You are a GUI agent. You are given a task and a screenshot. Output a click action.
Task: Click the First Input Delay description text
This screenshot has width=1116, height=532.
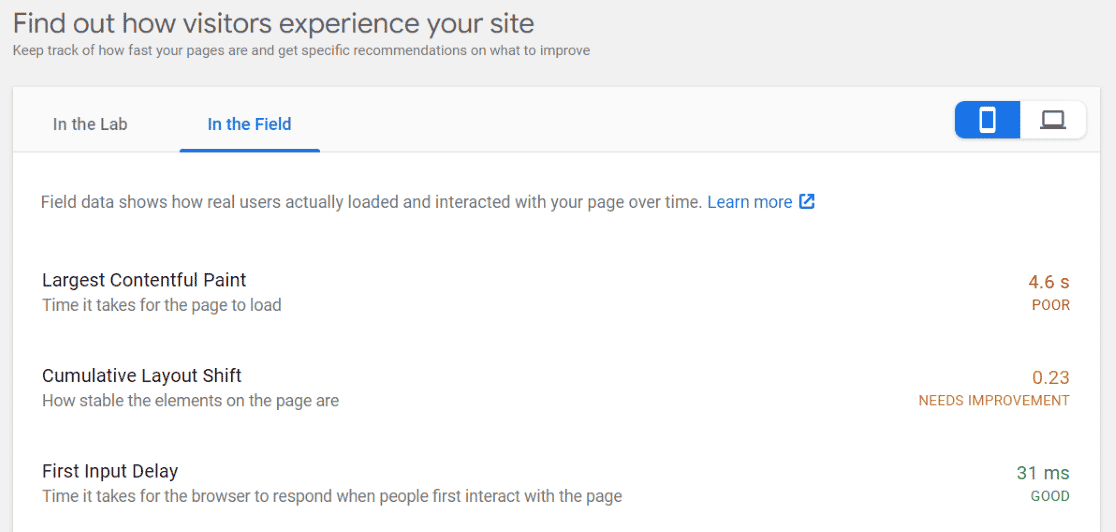coord(332,496)
